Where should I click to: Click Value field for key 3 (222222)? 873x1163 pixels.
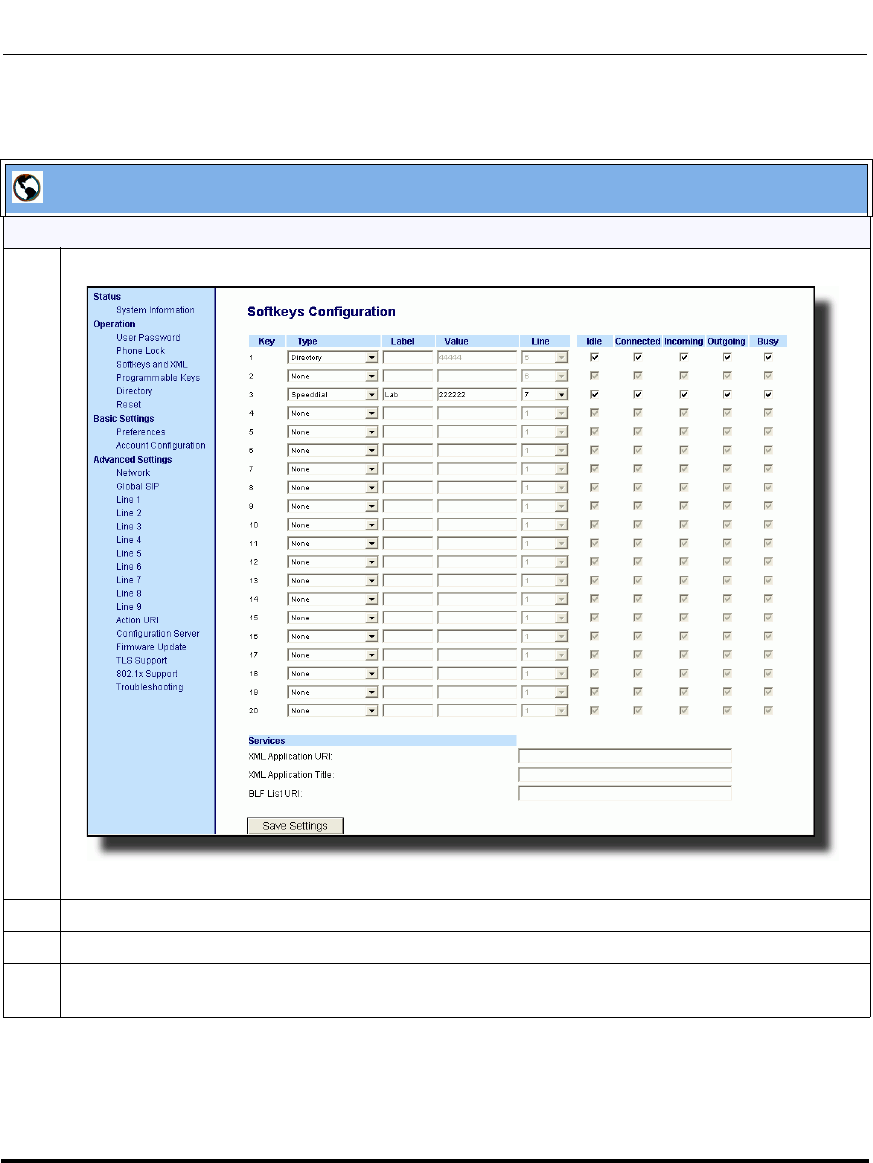477,395
